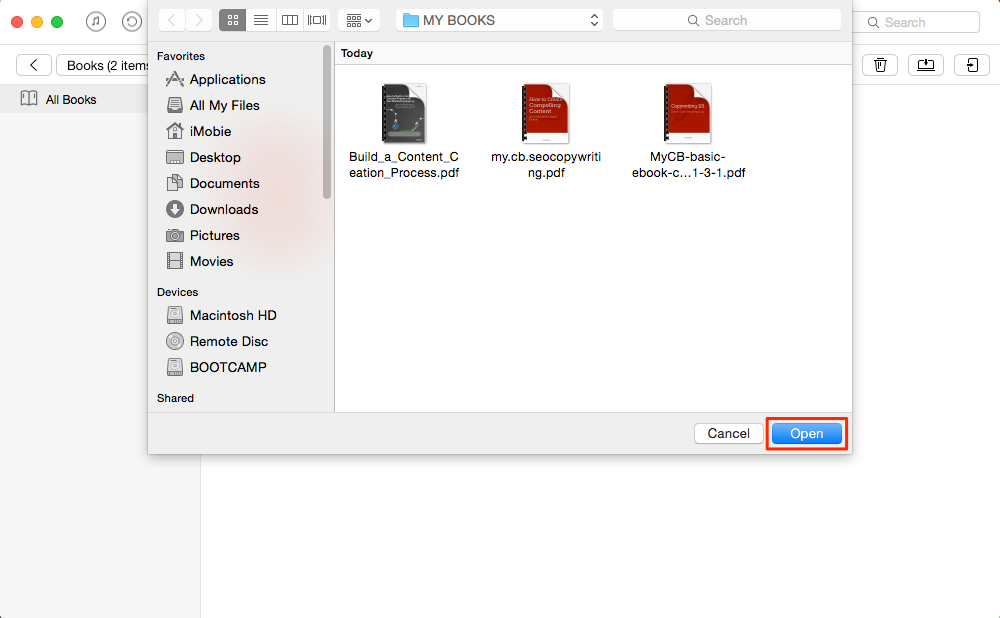
Task: Click the file name label Build_a_Content_C eation_Process.pdf
Action: [x=404, y=165]
